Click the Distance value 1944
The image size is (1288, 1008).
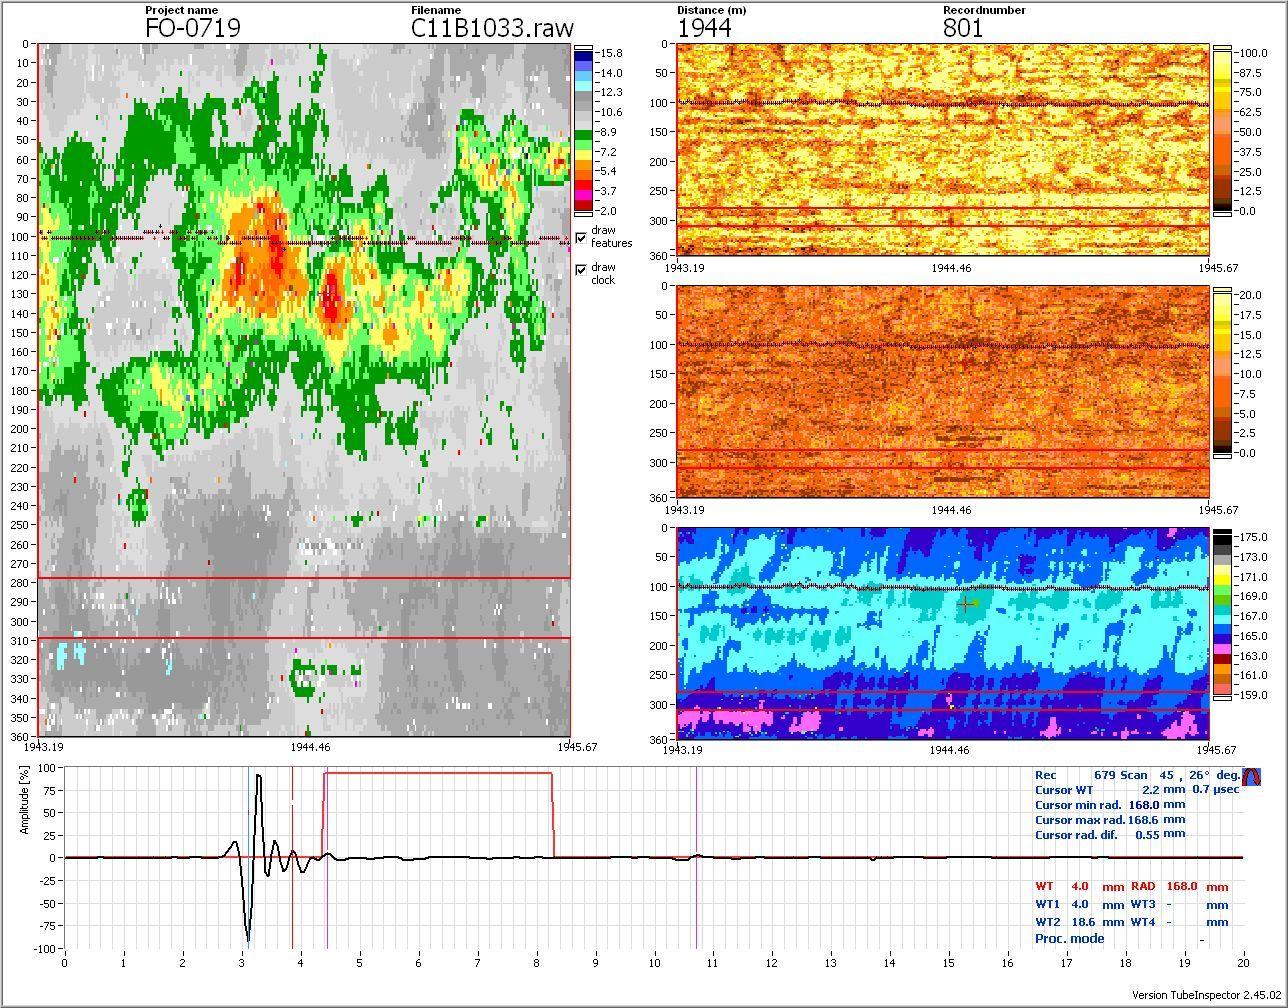pyautogui.click(x=704, y=28)
